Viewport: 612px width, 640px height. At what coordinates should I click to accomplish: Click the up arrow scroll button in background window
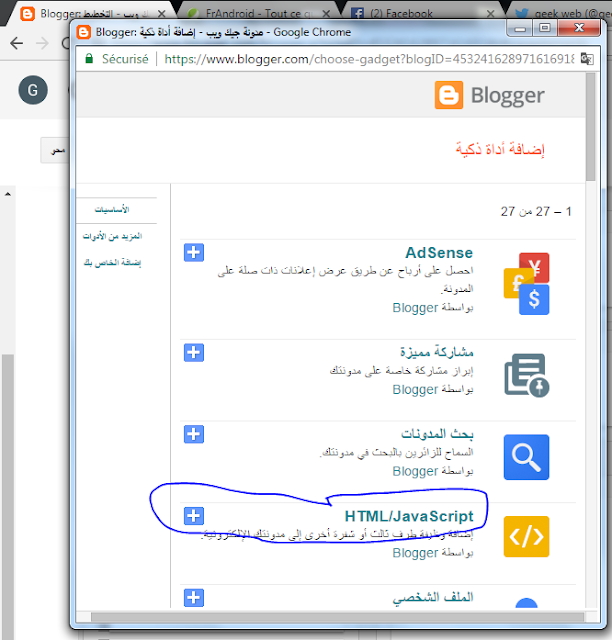(x=7, y=194)
